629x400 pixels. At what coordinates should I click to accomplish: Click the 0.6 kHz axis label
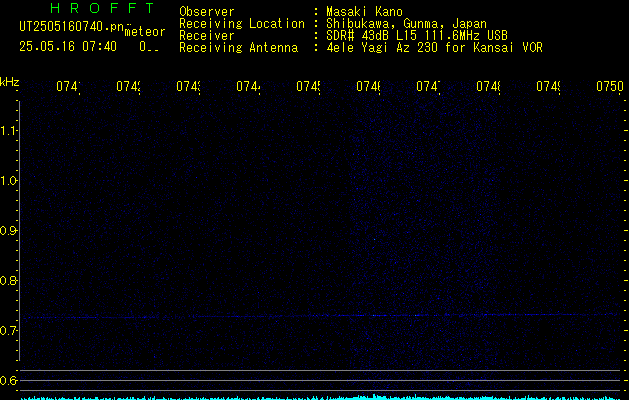tap(8, 380)
